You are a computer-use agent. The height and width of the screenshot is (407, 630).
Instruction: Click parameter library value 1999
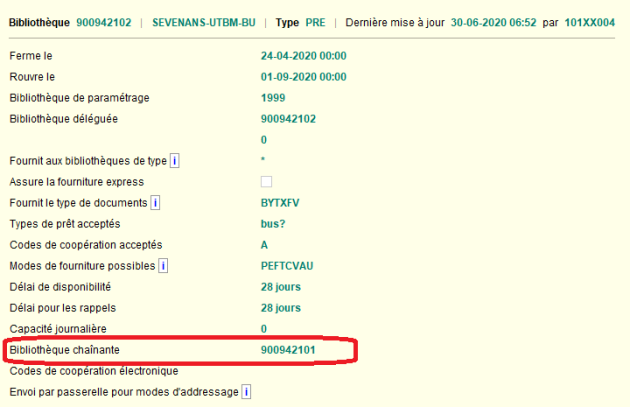(273, 98)
